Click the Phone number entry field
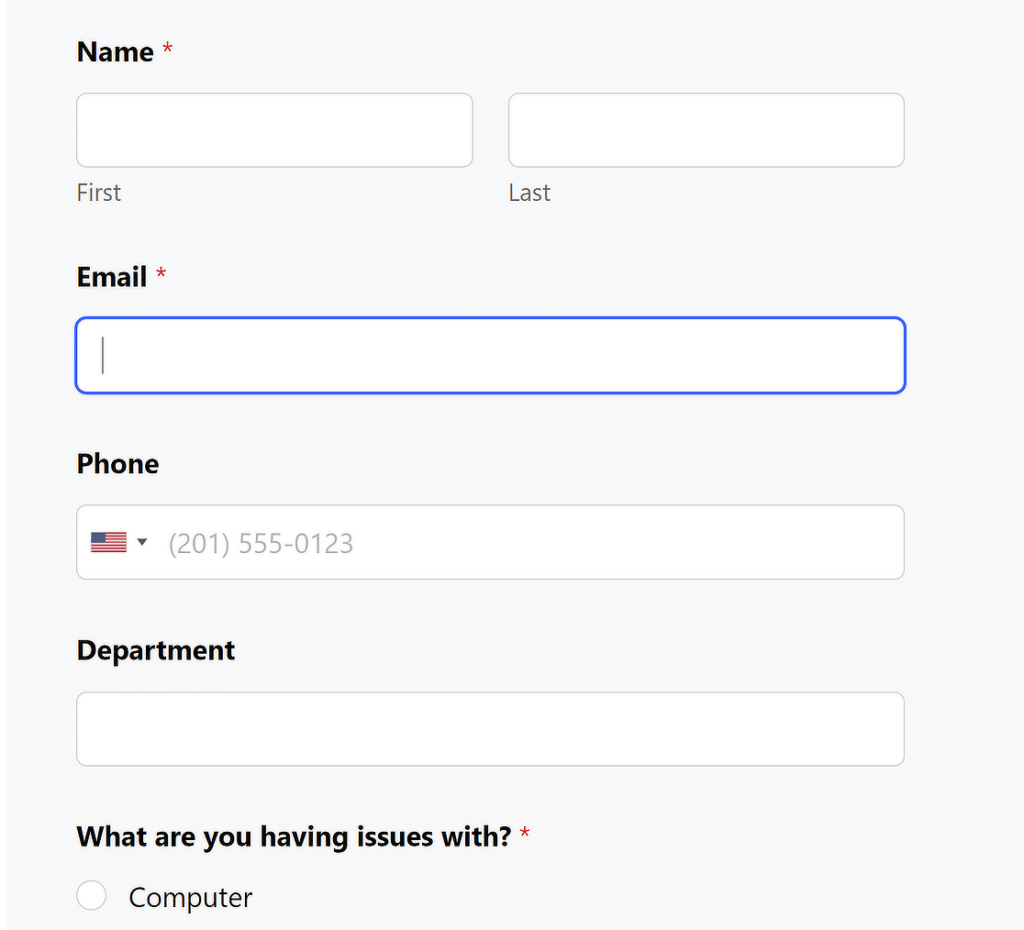The height and width of the screenshot is (930, 1024). (500, 543)
